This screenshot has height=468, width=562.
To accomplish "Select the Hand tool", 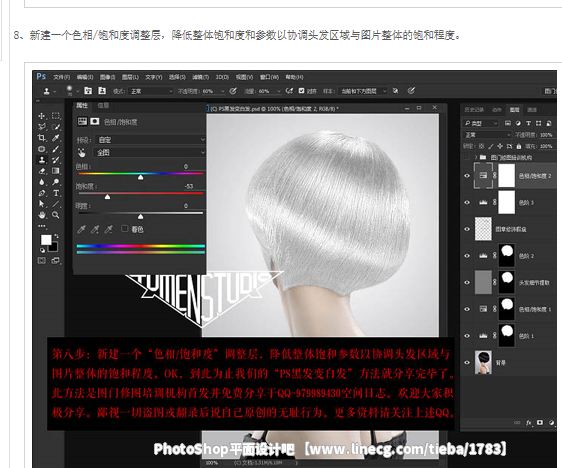I will point(42,215).
